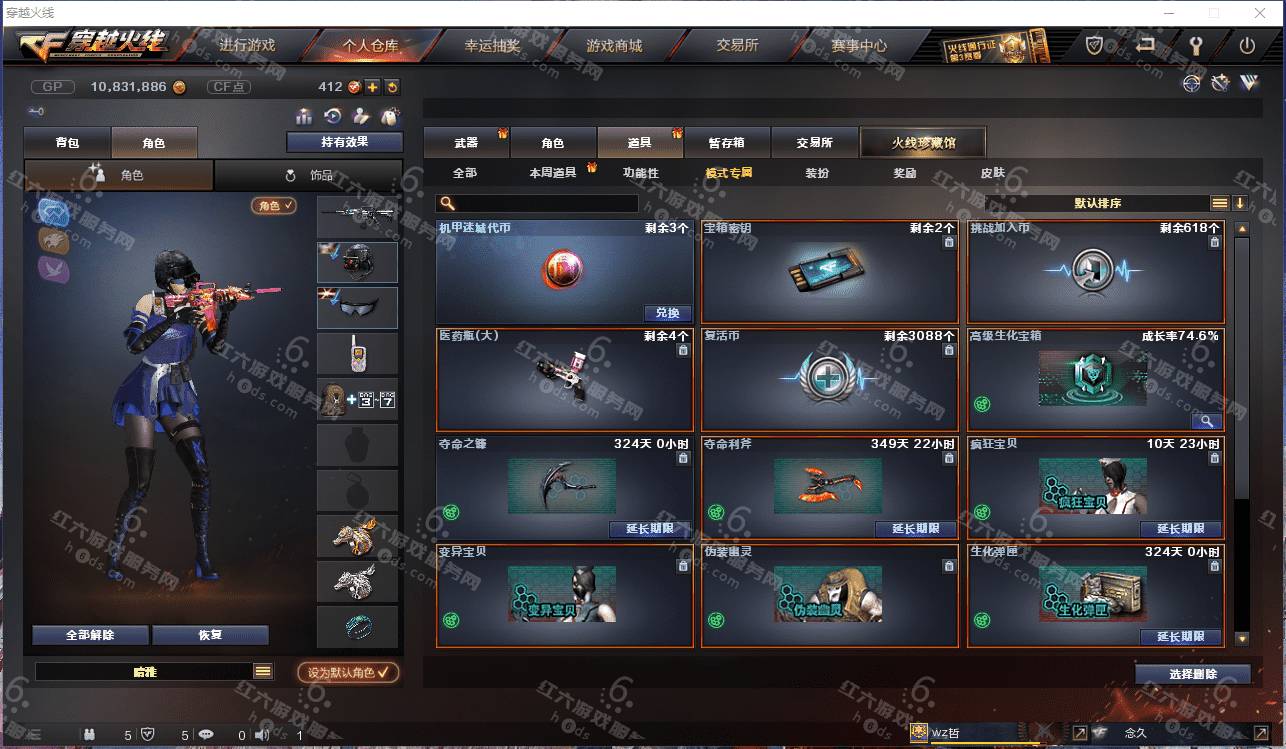Click the shield security icon in header
1286x749 pixels.
point(1095,45)
